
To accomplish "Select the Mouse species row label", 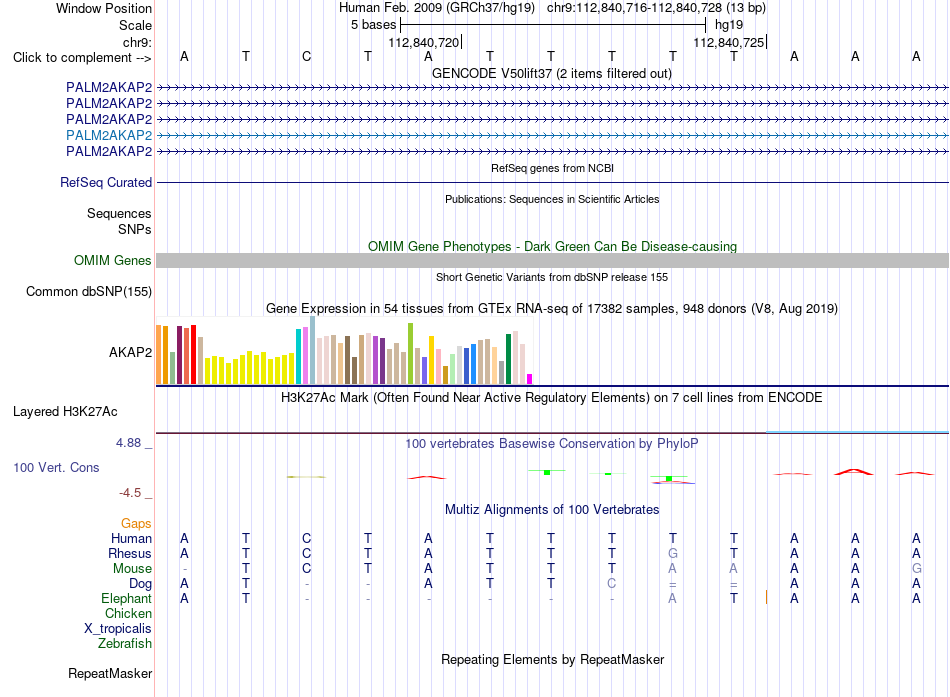I will (132, 569).
